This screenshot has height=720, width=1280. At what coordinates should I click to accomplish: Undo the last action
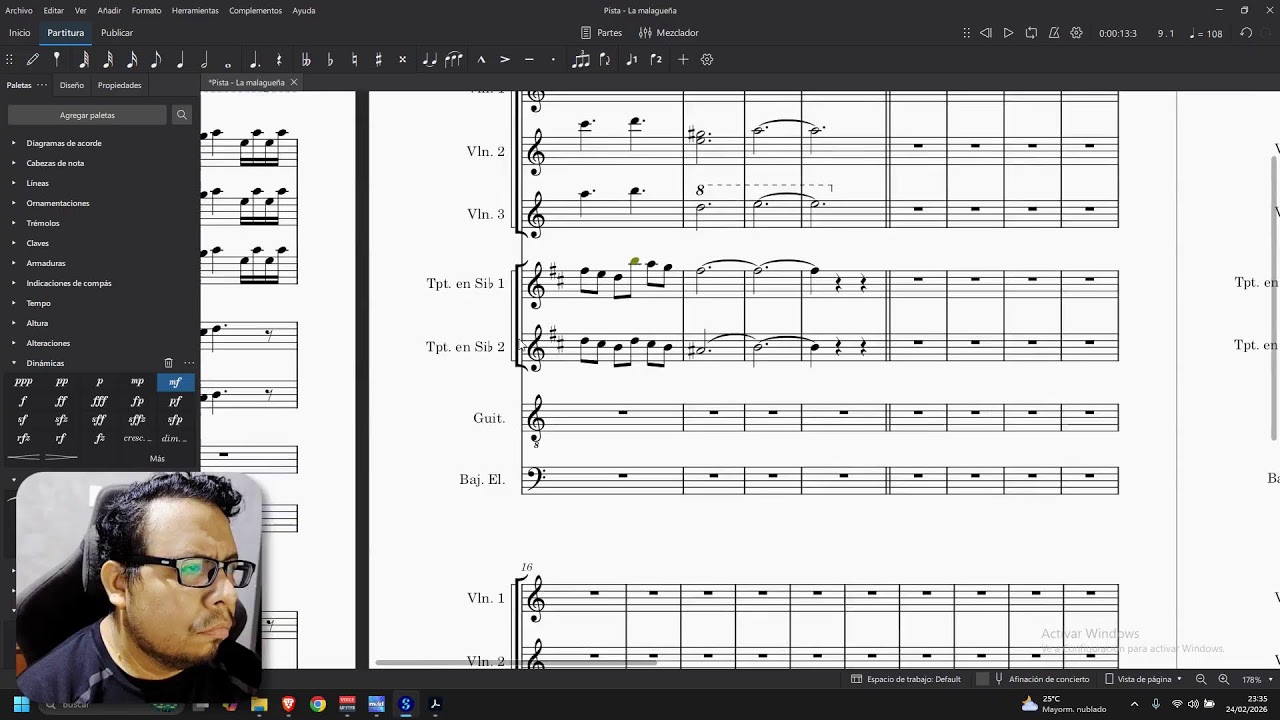pyautogui.click(x=1246, y=33)
